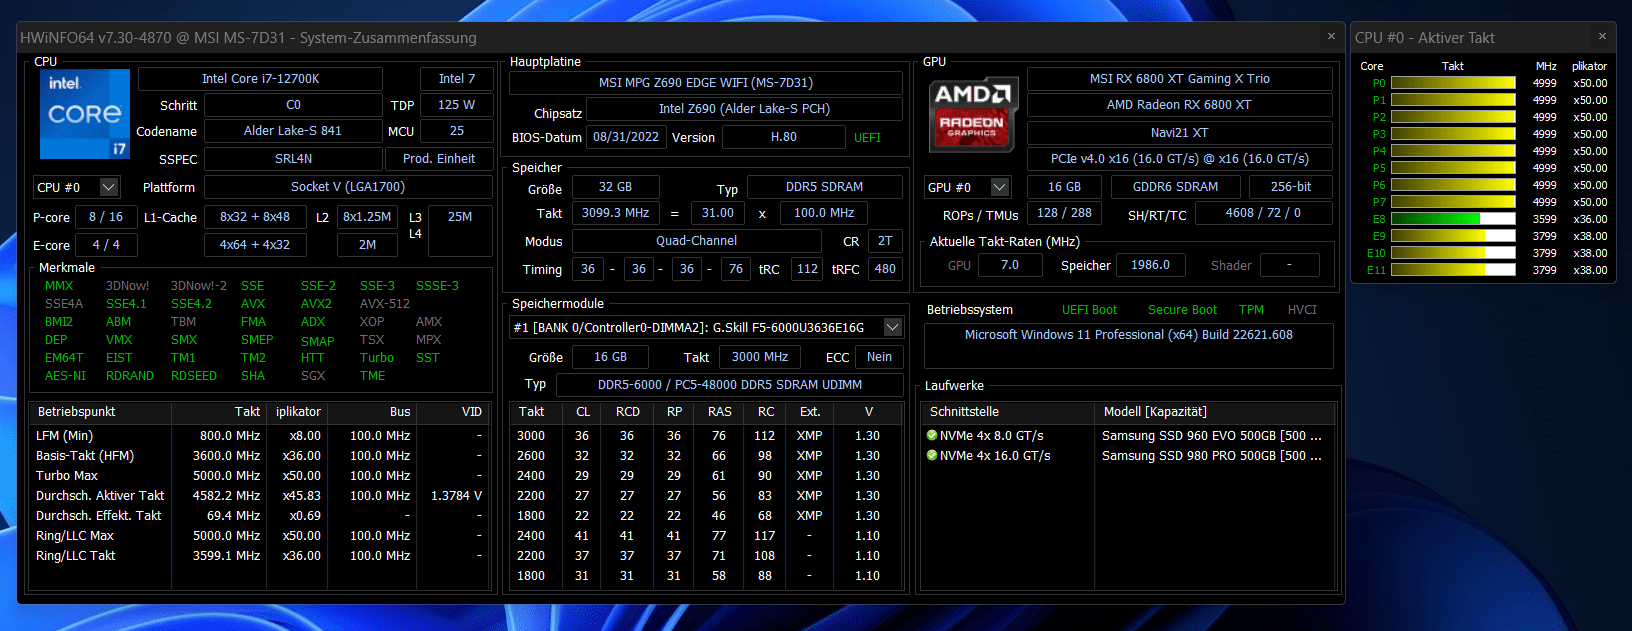
Task: Click the Prod. Einheit field
Action: 439,159
